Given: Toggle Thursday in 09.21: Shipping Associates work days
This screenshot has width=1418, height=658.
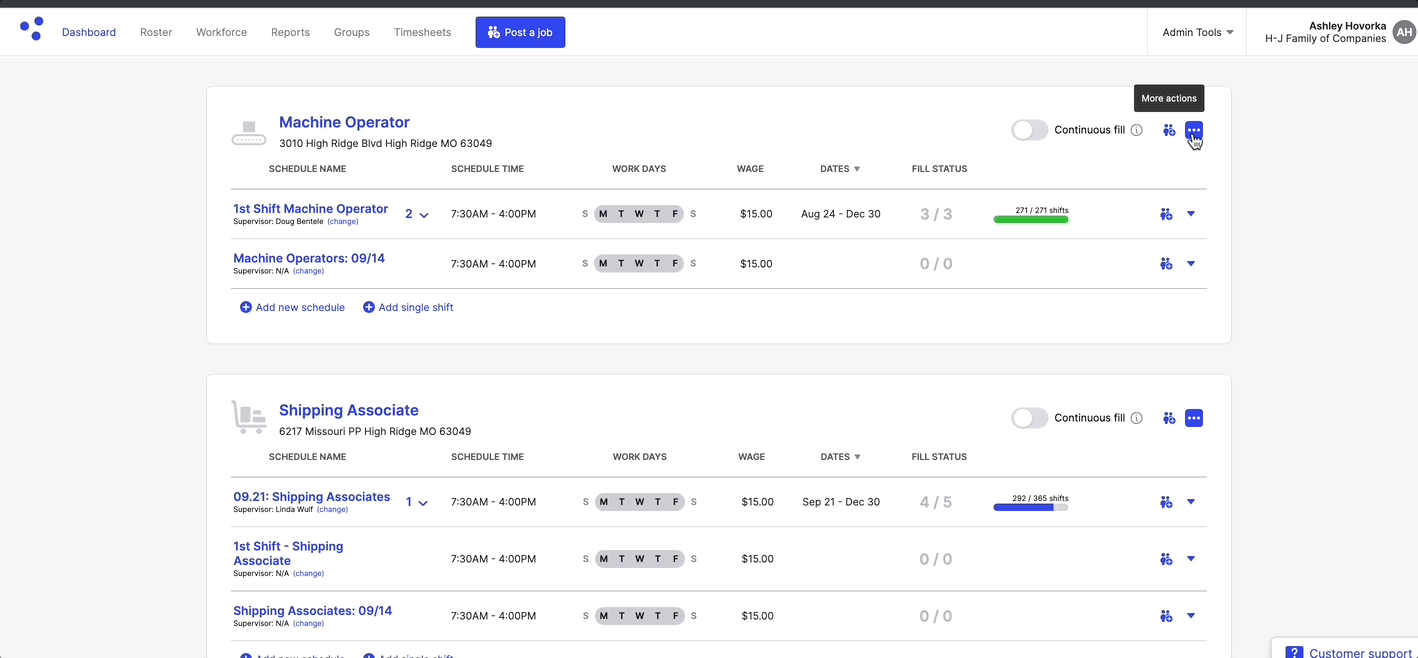Looking at the screenshot, I should 659,502.
